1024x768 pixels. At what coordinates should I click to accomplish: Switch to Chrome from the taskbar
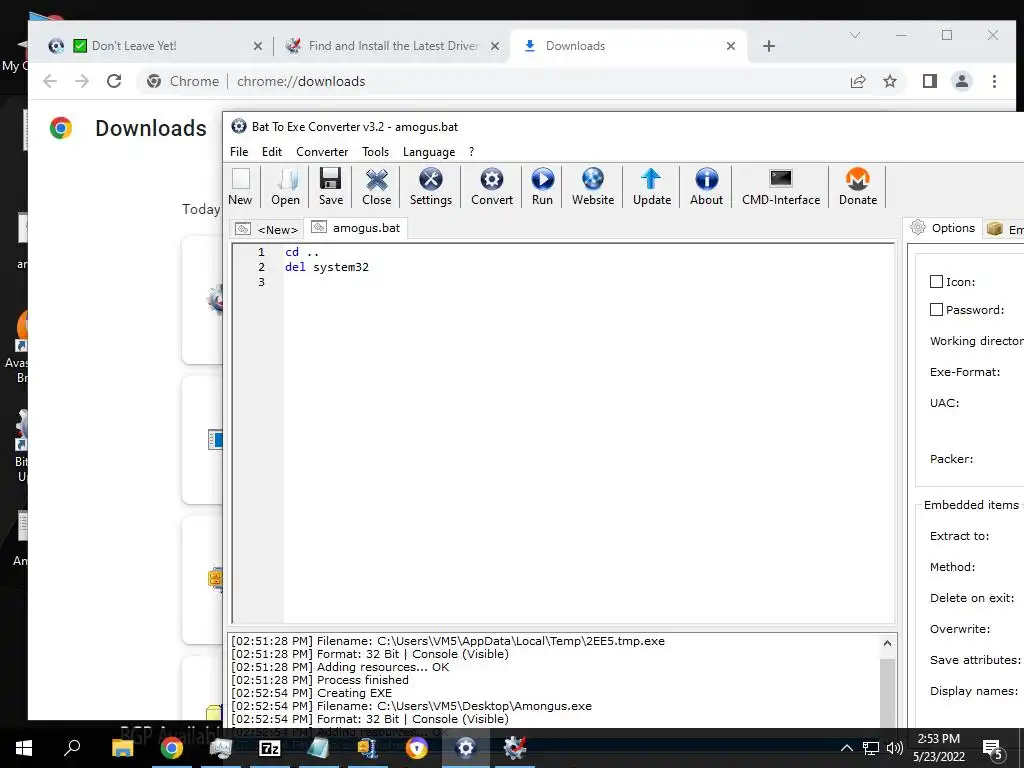[171, 748]
